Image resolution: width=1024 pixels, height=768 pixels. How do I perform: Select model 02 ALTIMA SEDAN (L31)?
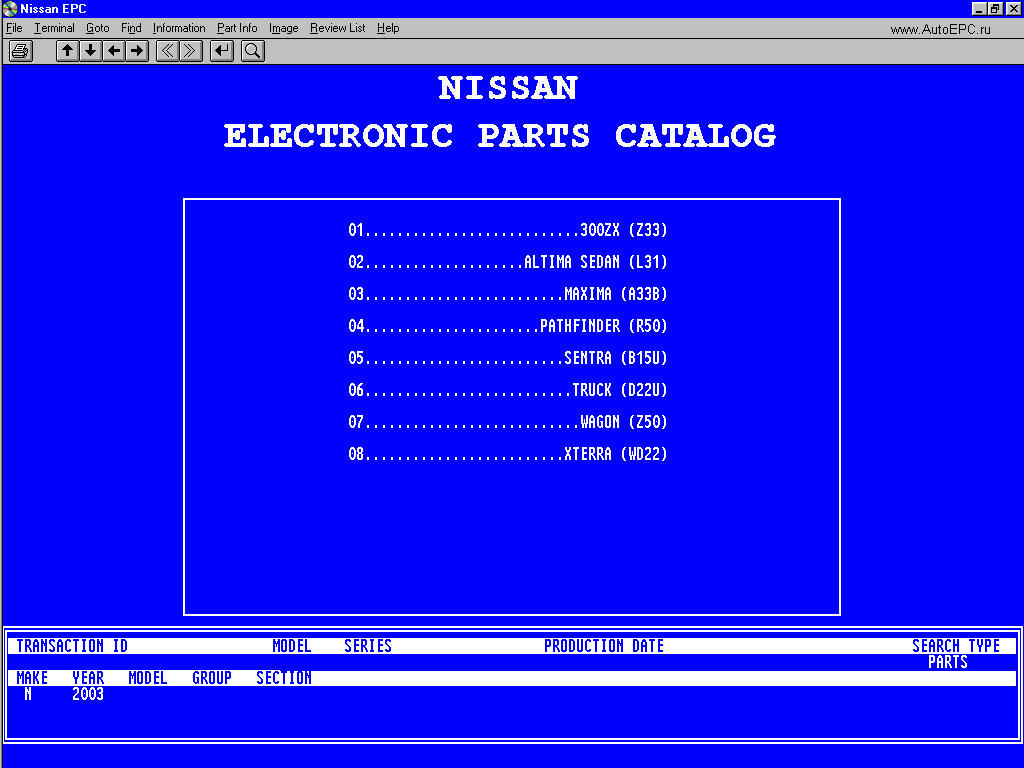pos(507,262)
